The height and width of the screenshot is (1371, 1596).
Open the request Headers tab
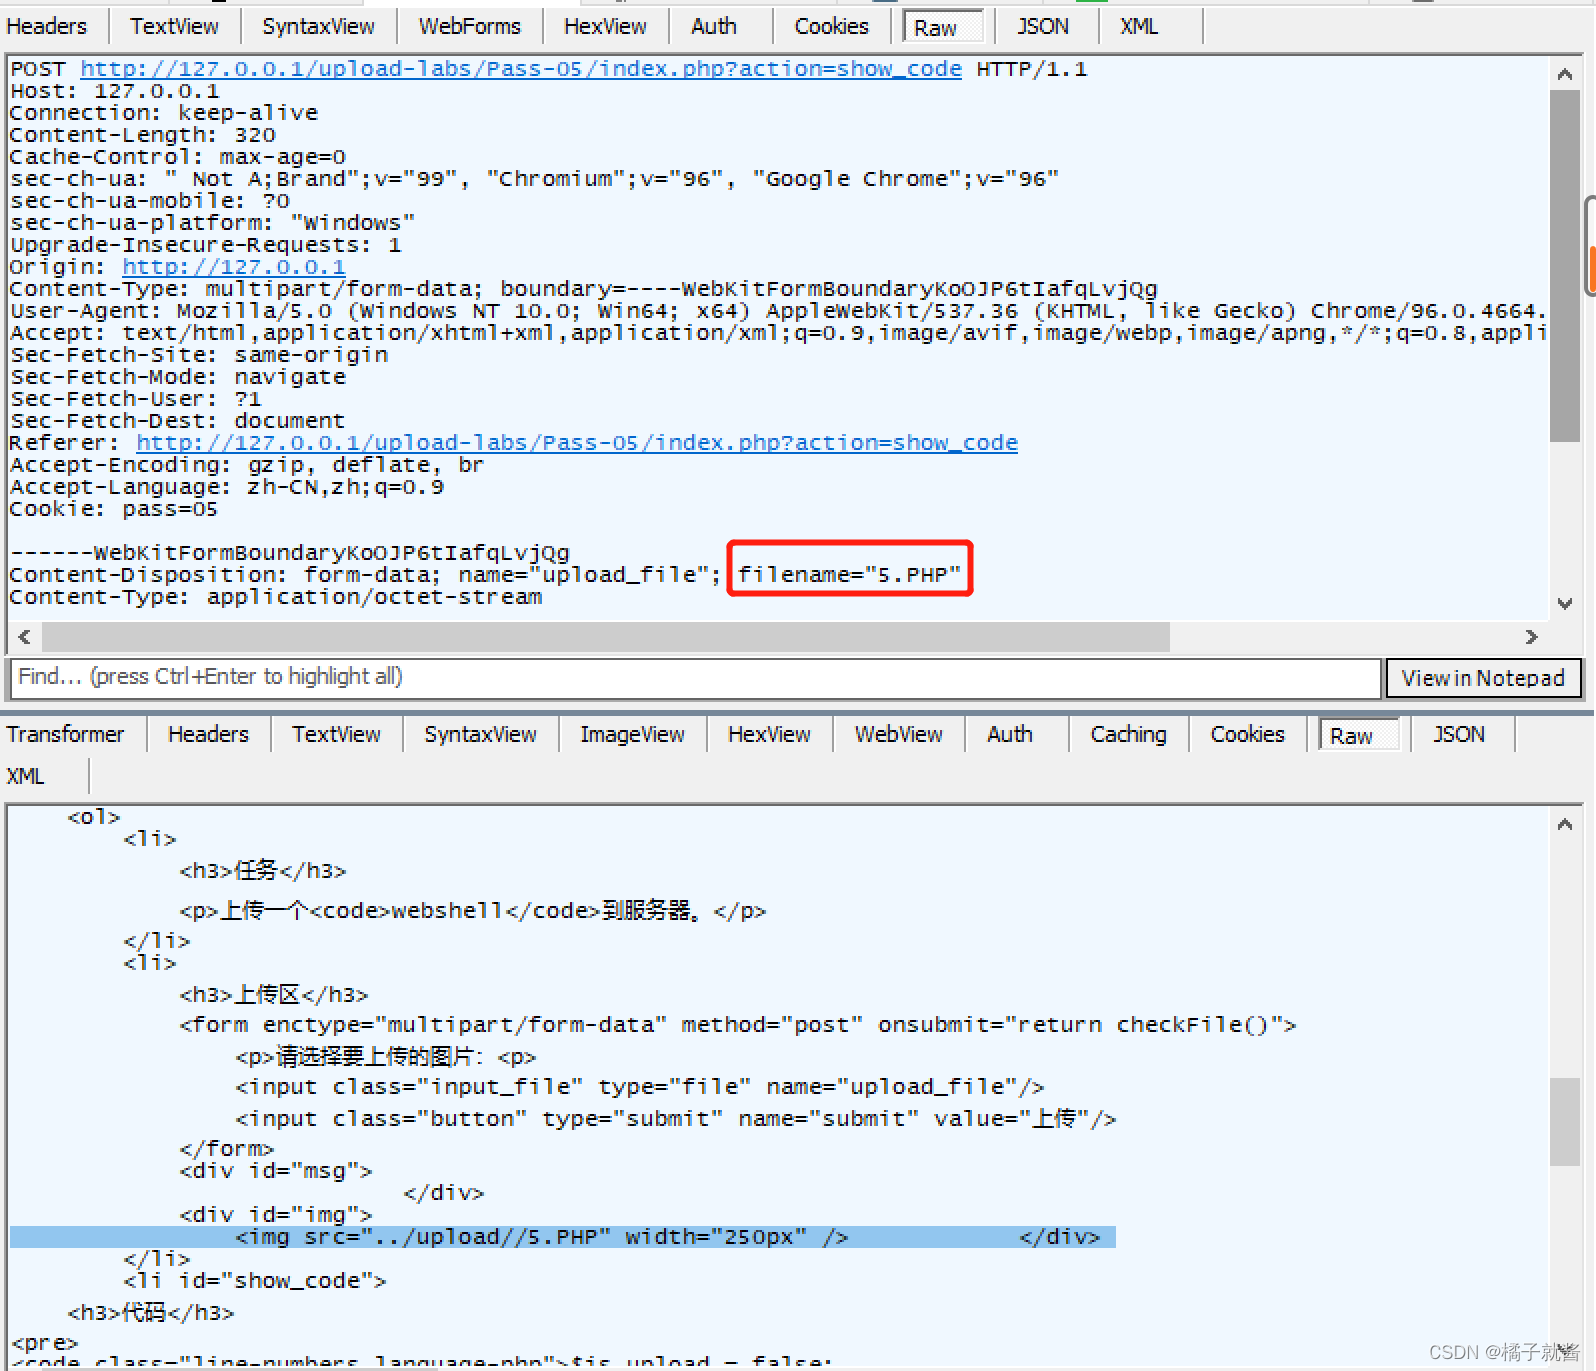click(x=47, y=26)
